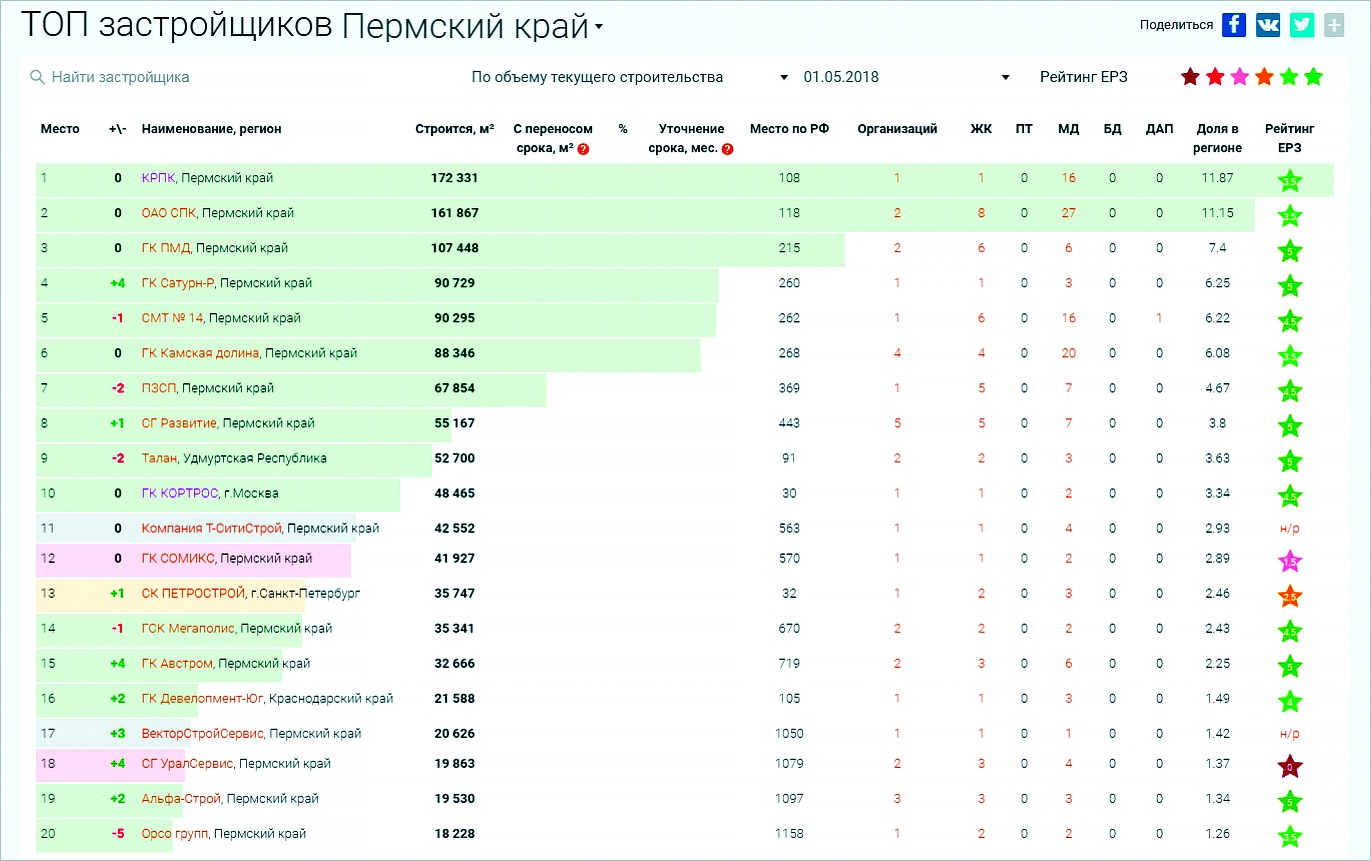1371x861 pixels.
Task: Click the rating star in ГК Австром row
Action: point(1290,666)
